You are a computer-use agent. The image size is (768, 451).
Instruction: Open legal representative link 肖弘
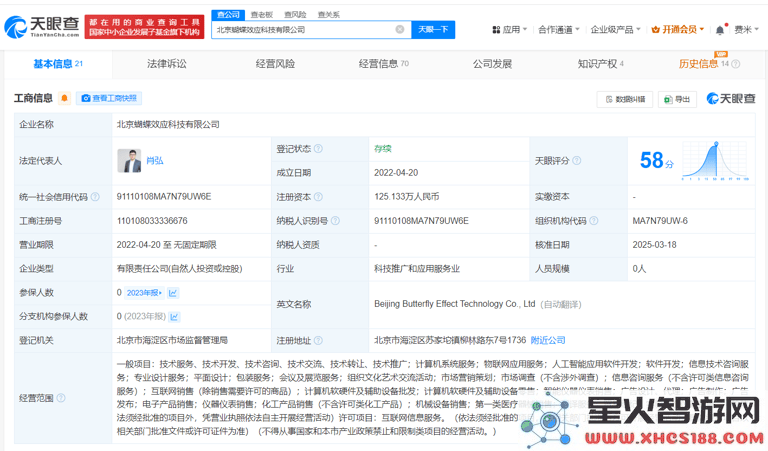155,161
